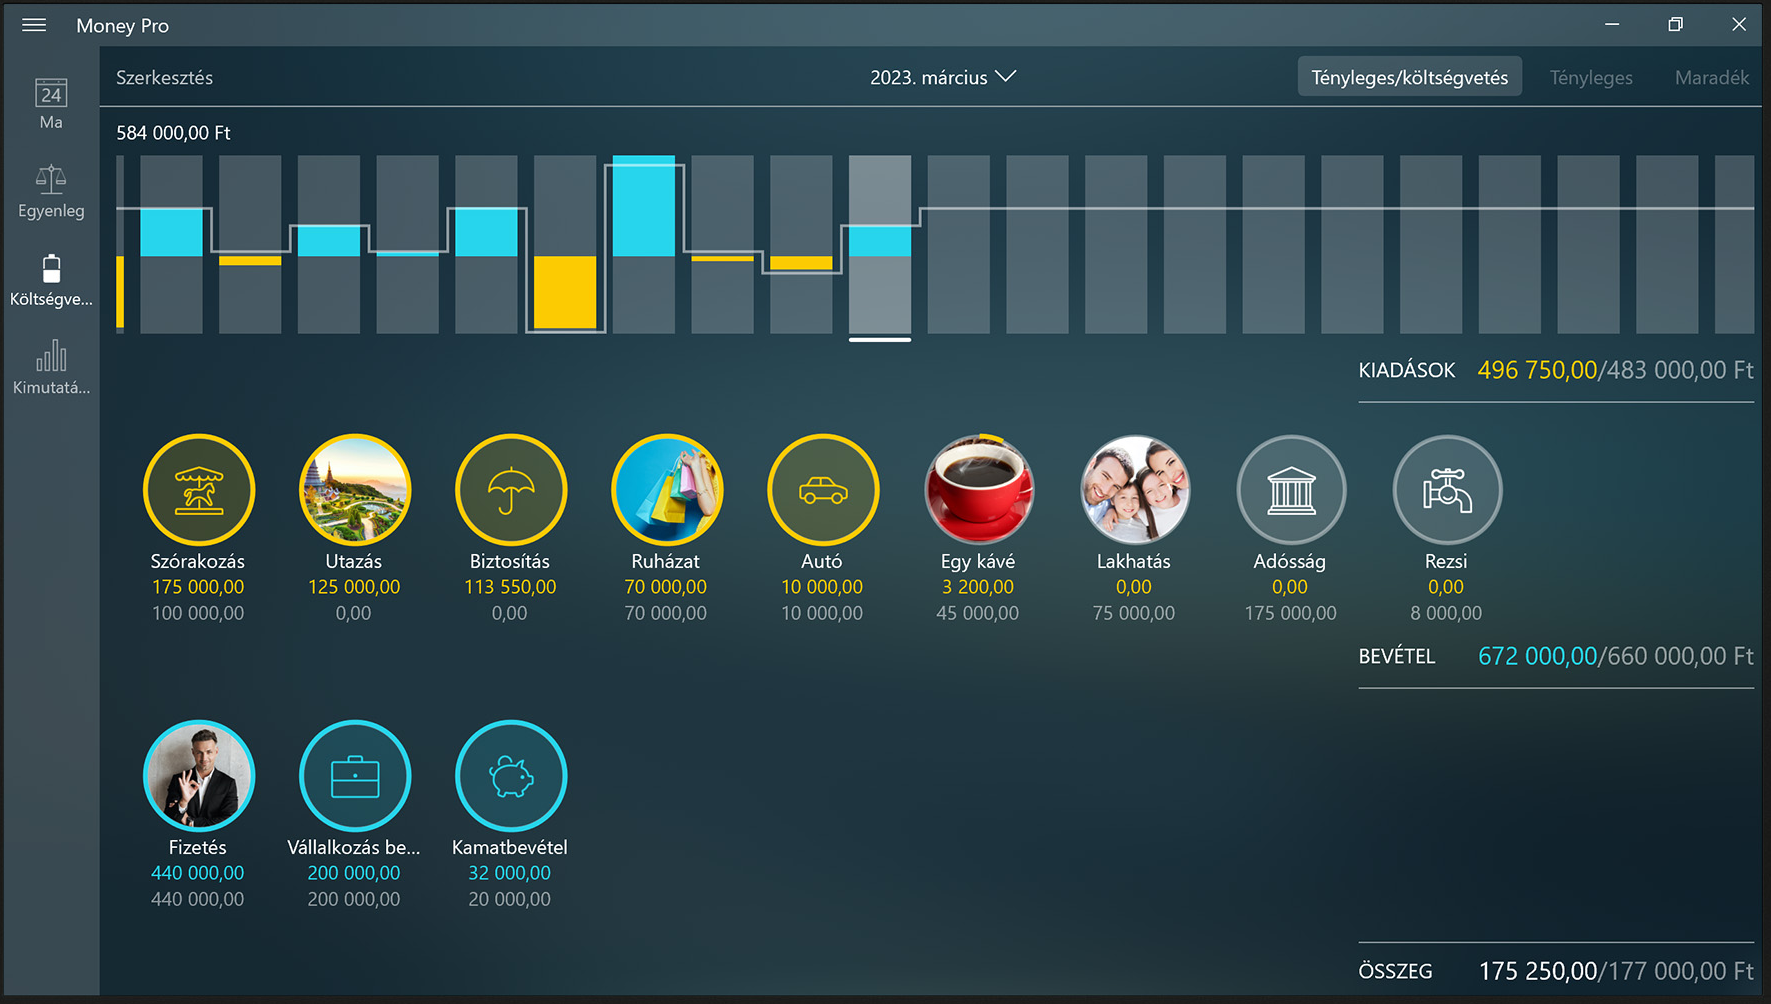Screen dimensions: 1771x1004
Task: Open the Vállalkozás briefcase income category
Action: point(355,776)
